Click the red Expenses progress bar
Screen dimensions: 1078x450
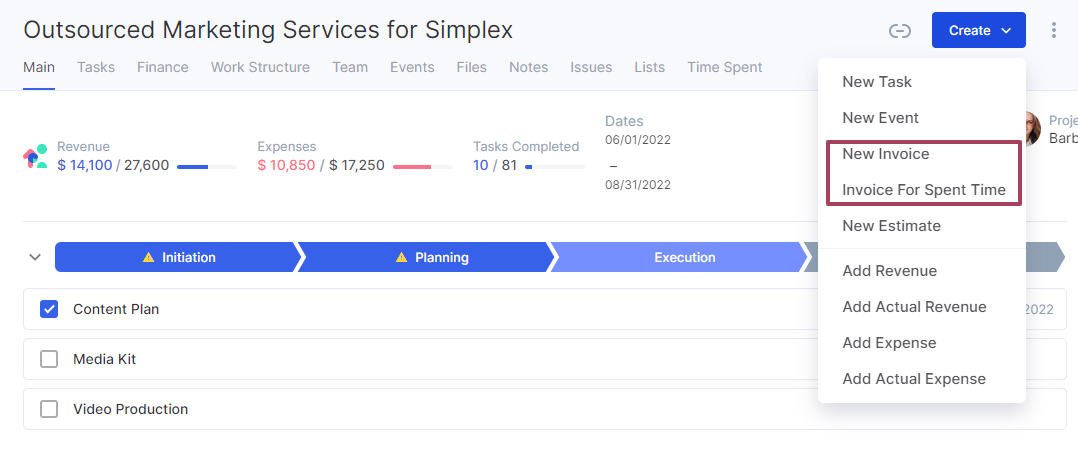pyautogui.click(x=423, y=167)
